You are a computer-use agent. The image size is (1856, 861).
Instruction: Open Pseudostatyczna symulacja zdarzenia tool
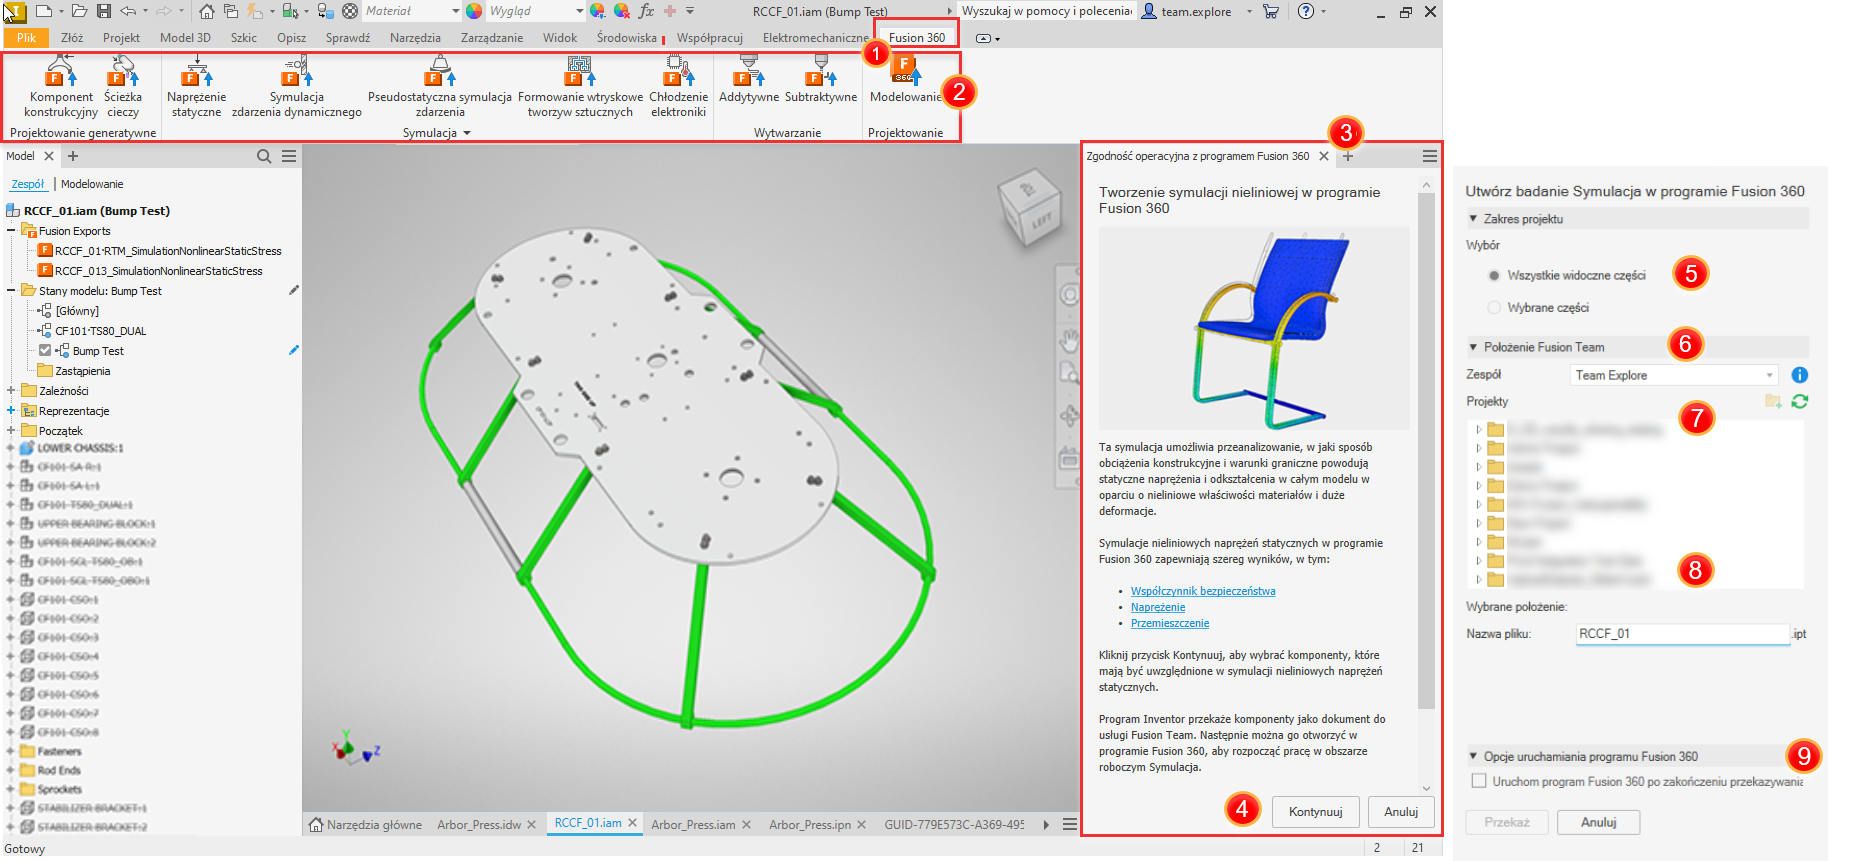pos(440,72)
